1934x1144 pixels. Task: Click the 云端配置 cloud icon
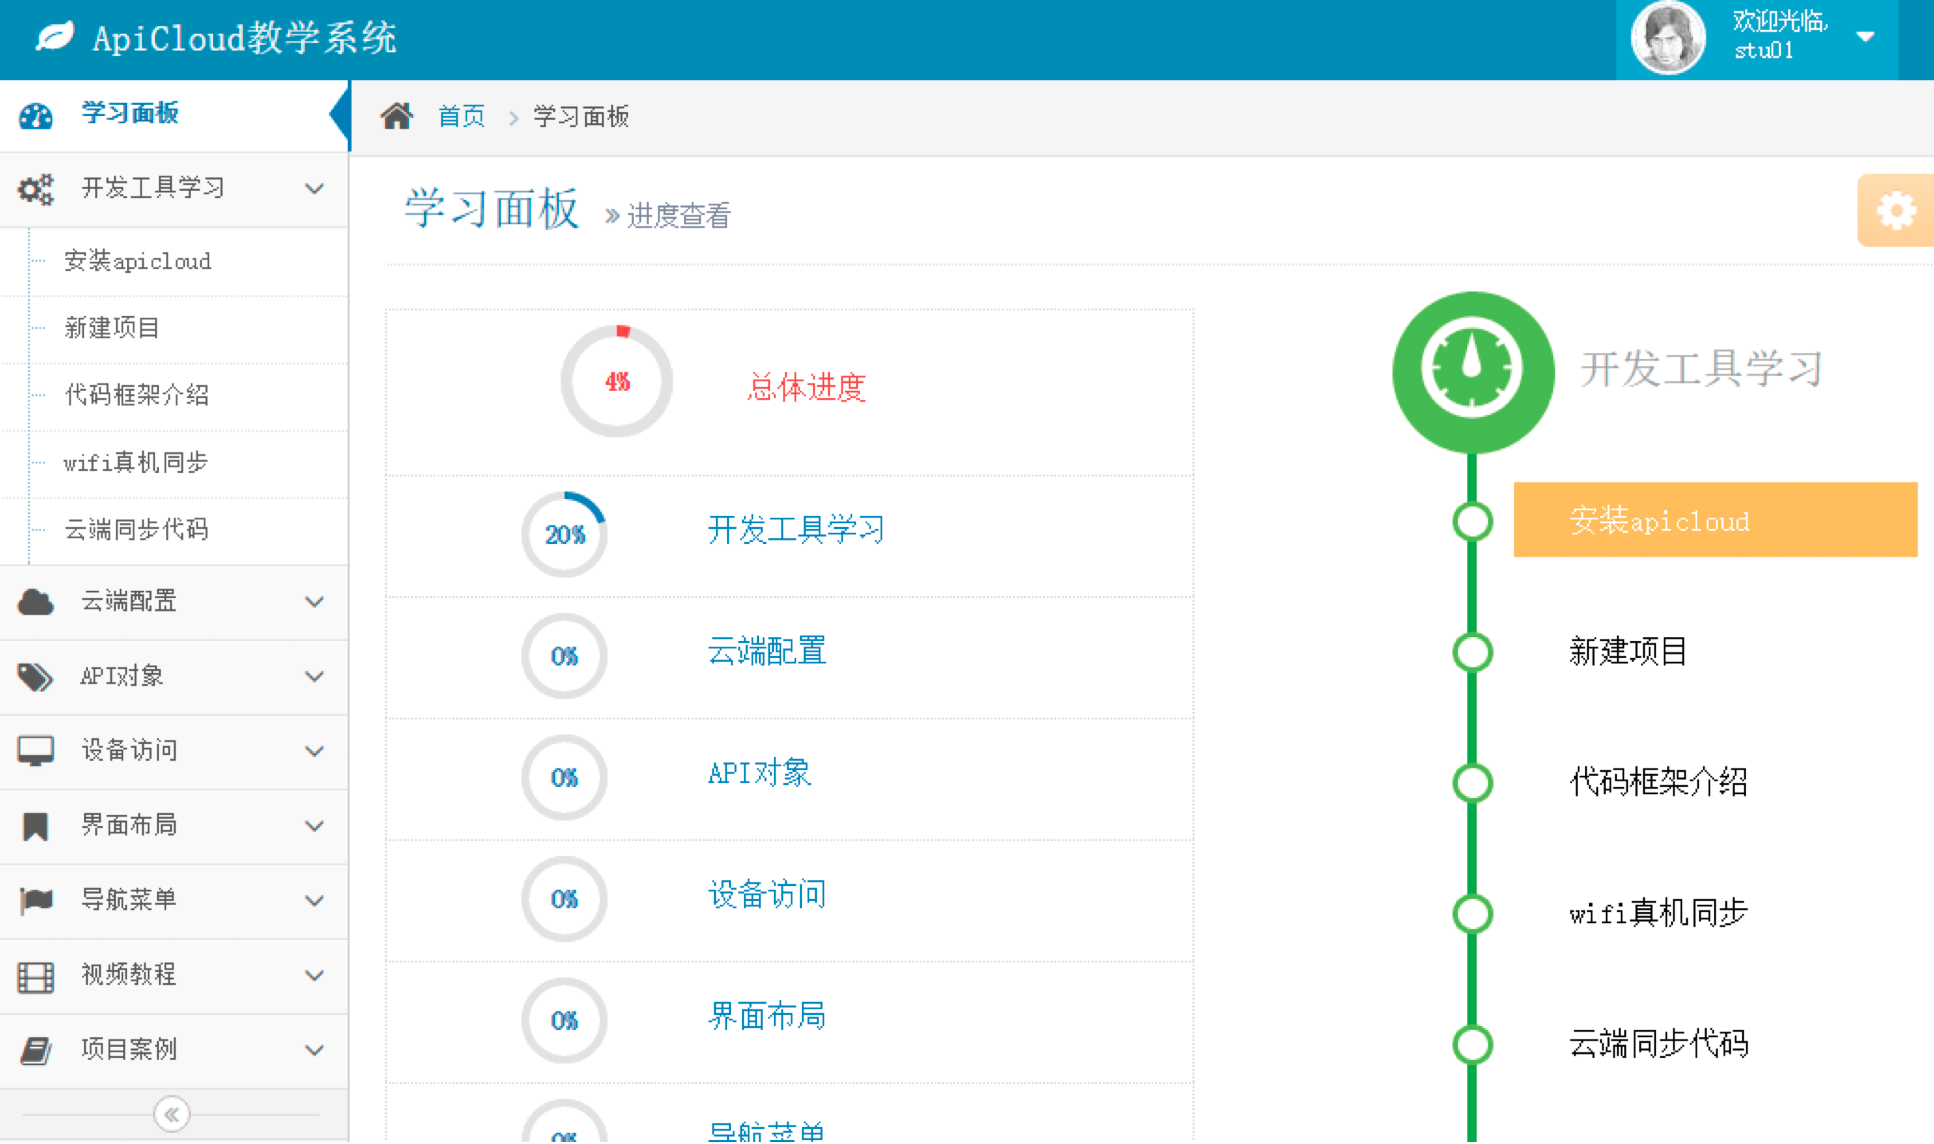(x=36, y=602)
